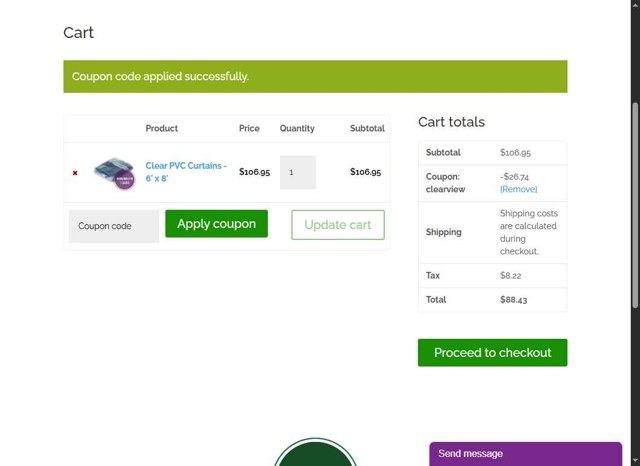Viewport: 640px width, 466px height.
Task: Open the Clear PVC Curtains - 6' x 8' link
Action: coord(186,172)
